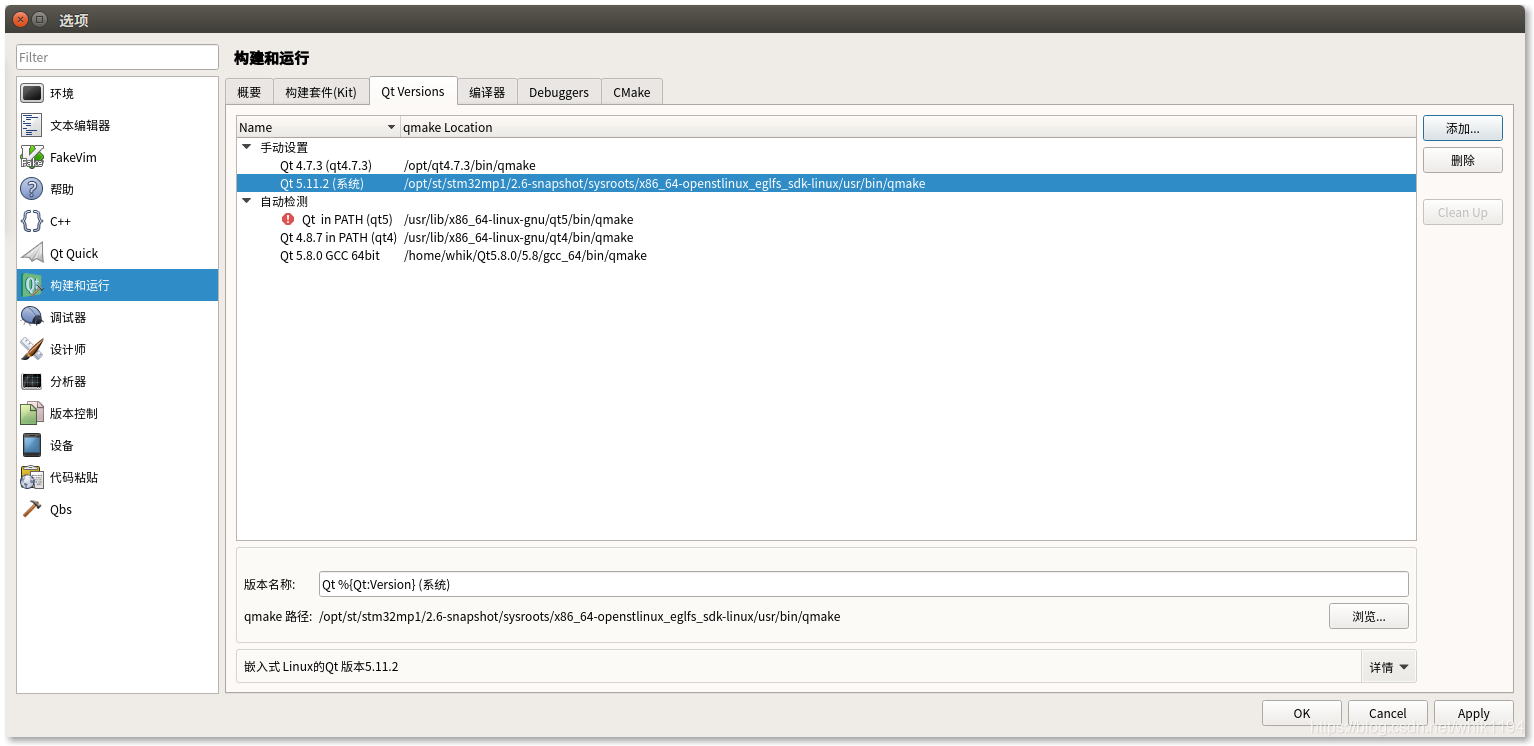1534x746 pixels.
Task: Collapse the 手动设置 (Manual) tree group
Action: pyautogui.click(x=247, y=147)
